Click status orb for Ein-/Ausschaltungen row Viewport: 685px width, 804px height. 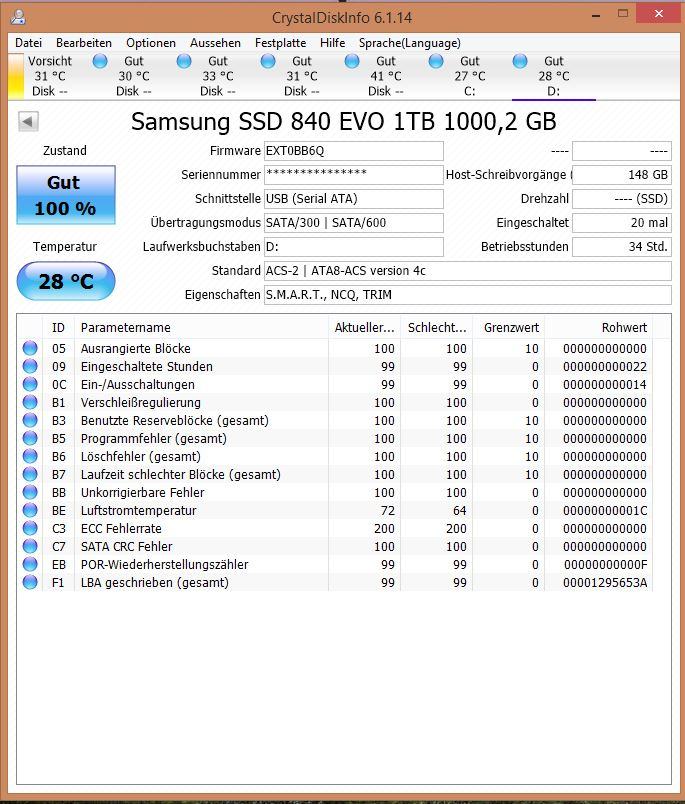tap(30, 384)
